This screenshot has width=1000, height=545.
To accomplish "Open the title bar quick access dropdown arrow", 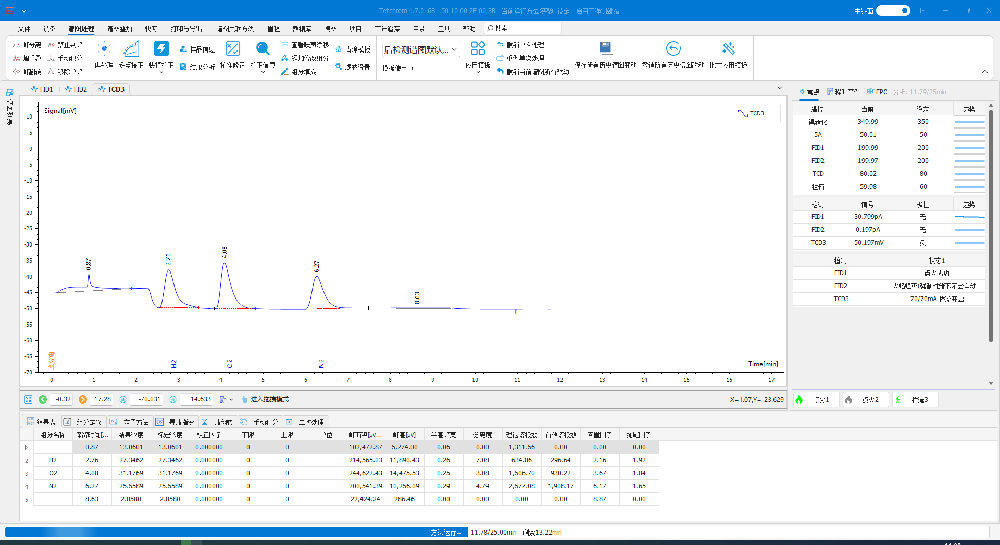I will click(24, 11).
